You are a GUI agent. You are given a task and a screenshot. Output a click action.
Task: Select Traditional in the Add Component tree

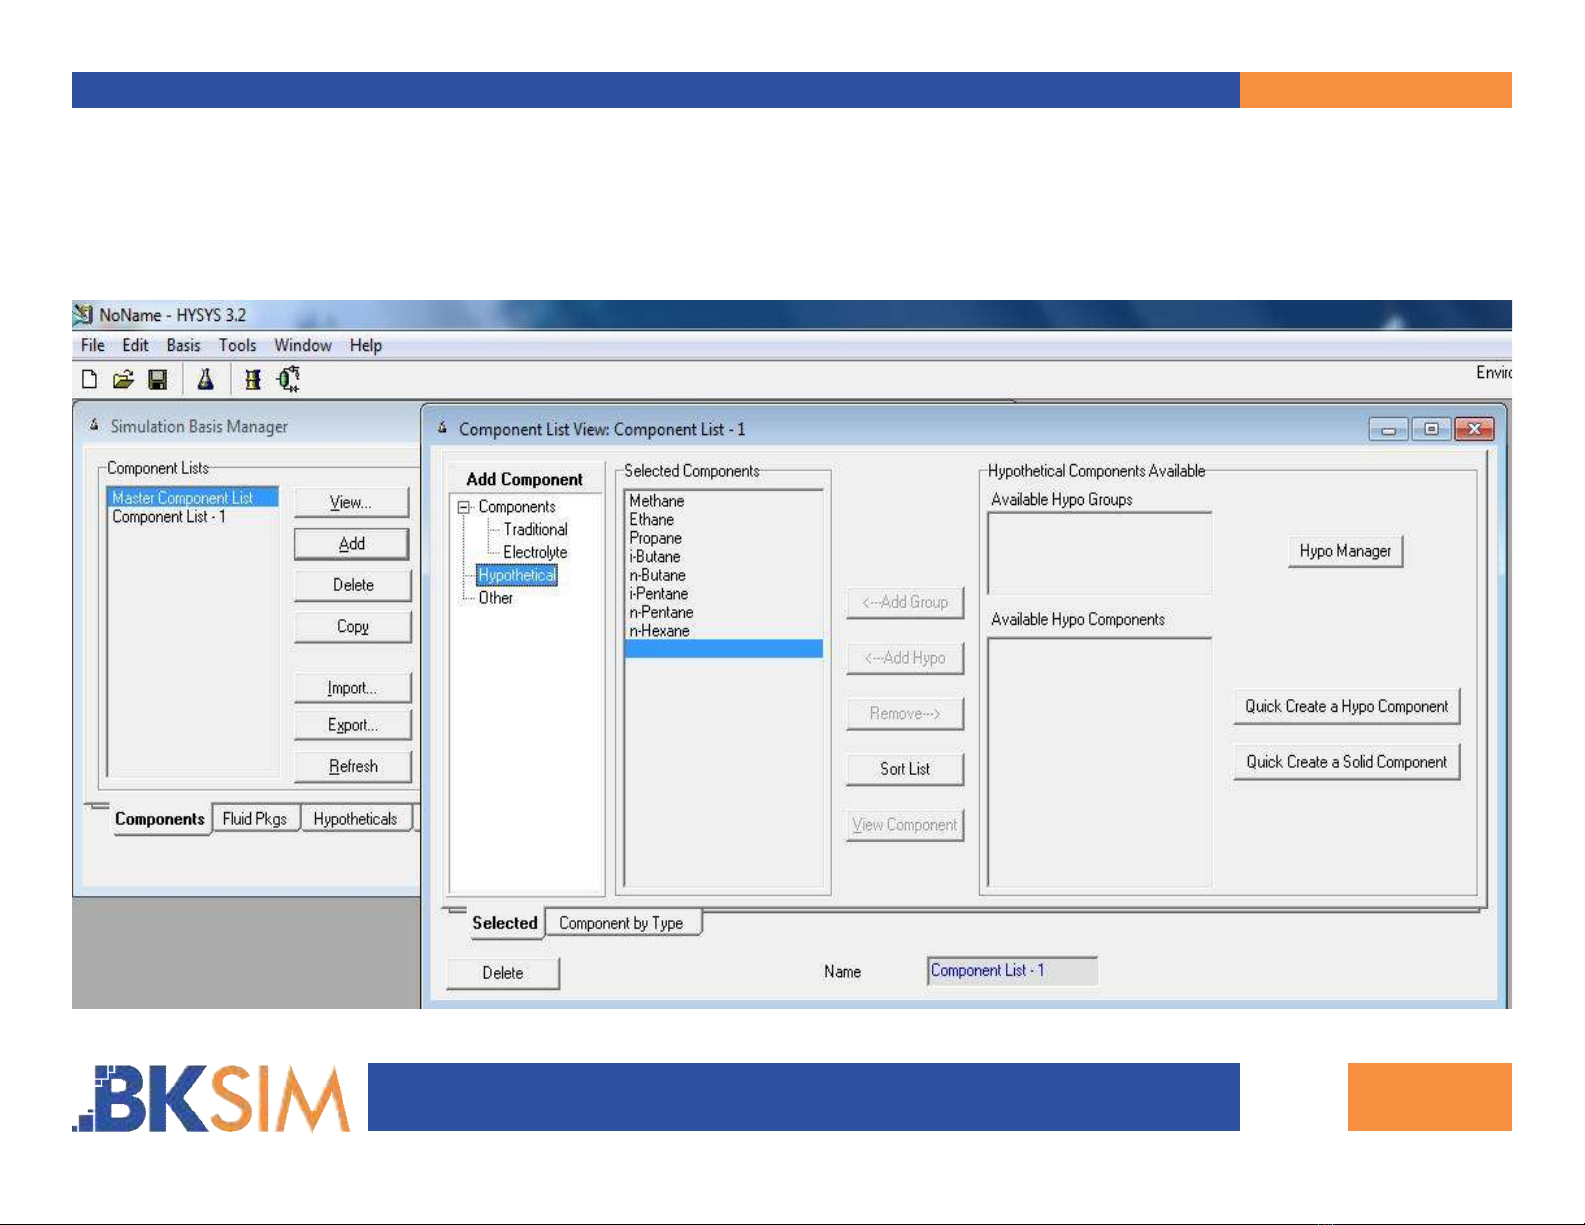pos(535,530)
